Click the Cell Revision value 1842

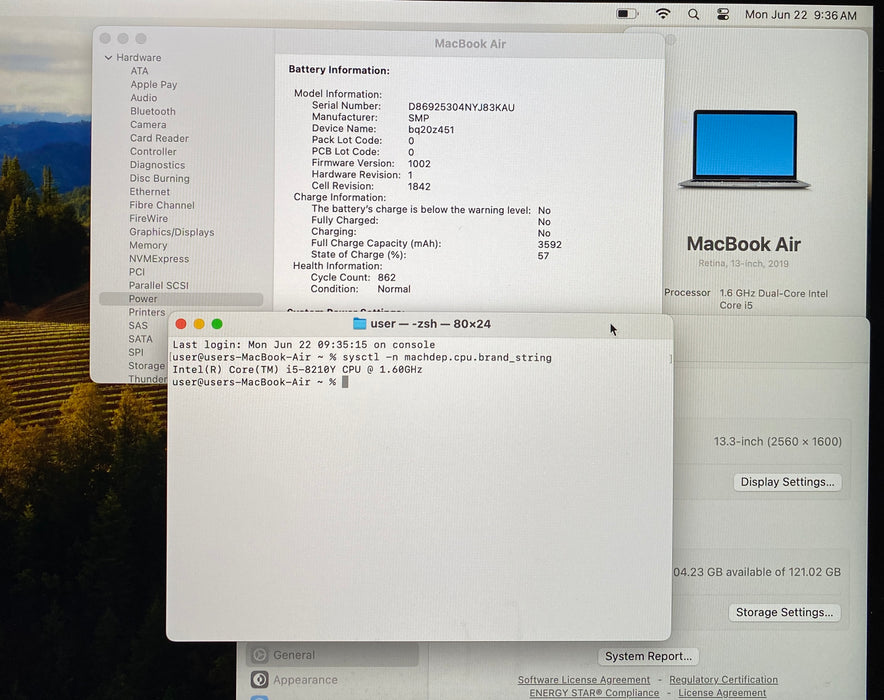point(419,187)
